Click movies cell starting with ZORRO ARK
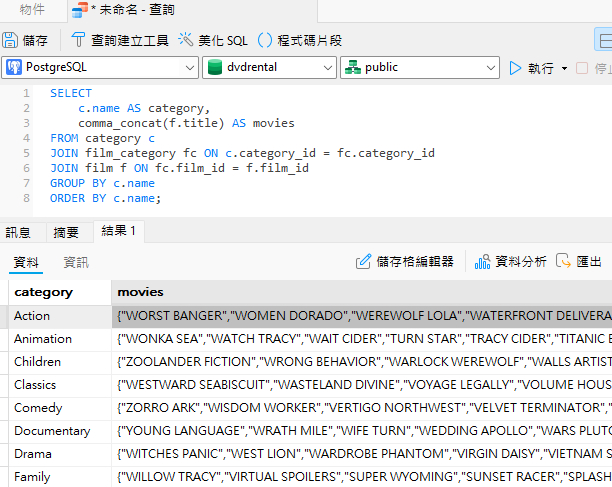 pos(361,408)
